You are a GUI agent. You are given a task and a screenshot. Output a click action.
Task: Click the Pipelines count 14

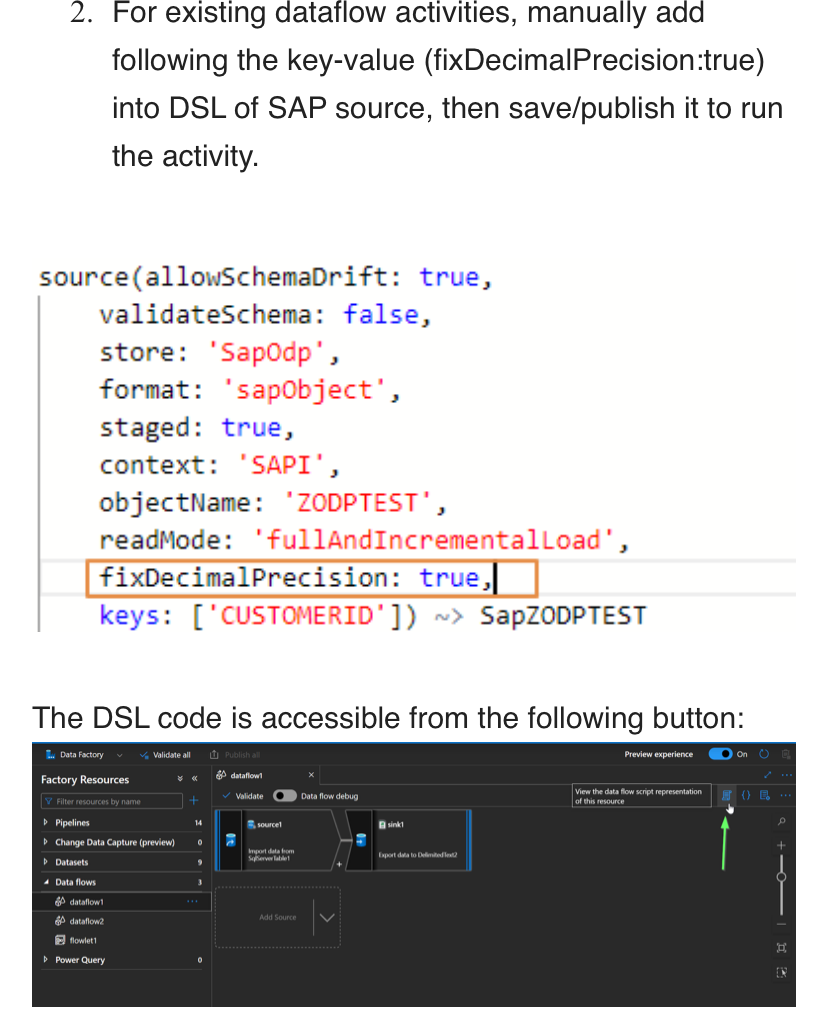point(198,823)
